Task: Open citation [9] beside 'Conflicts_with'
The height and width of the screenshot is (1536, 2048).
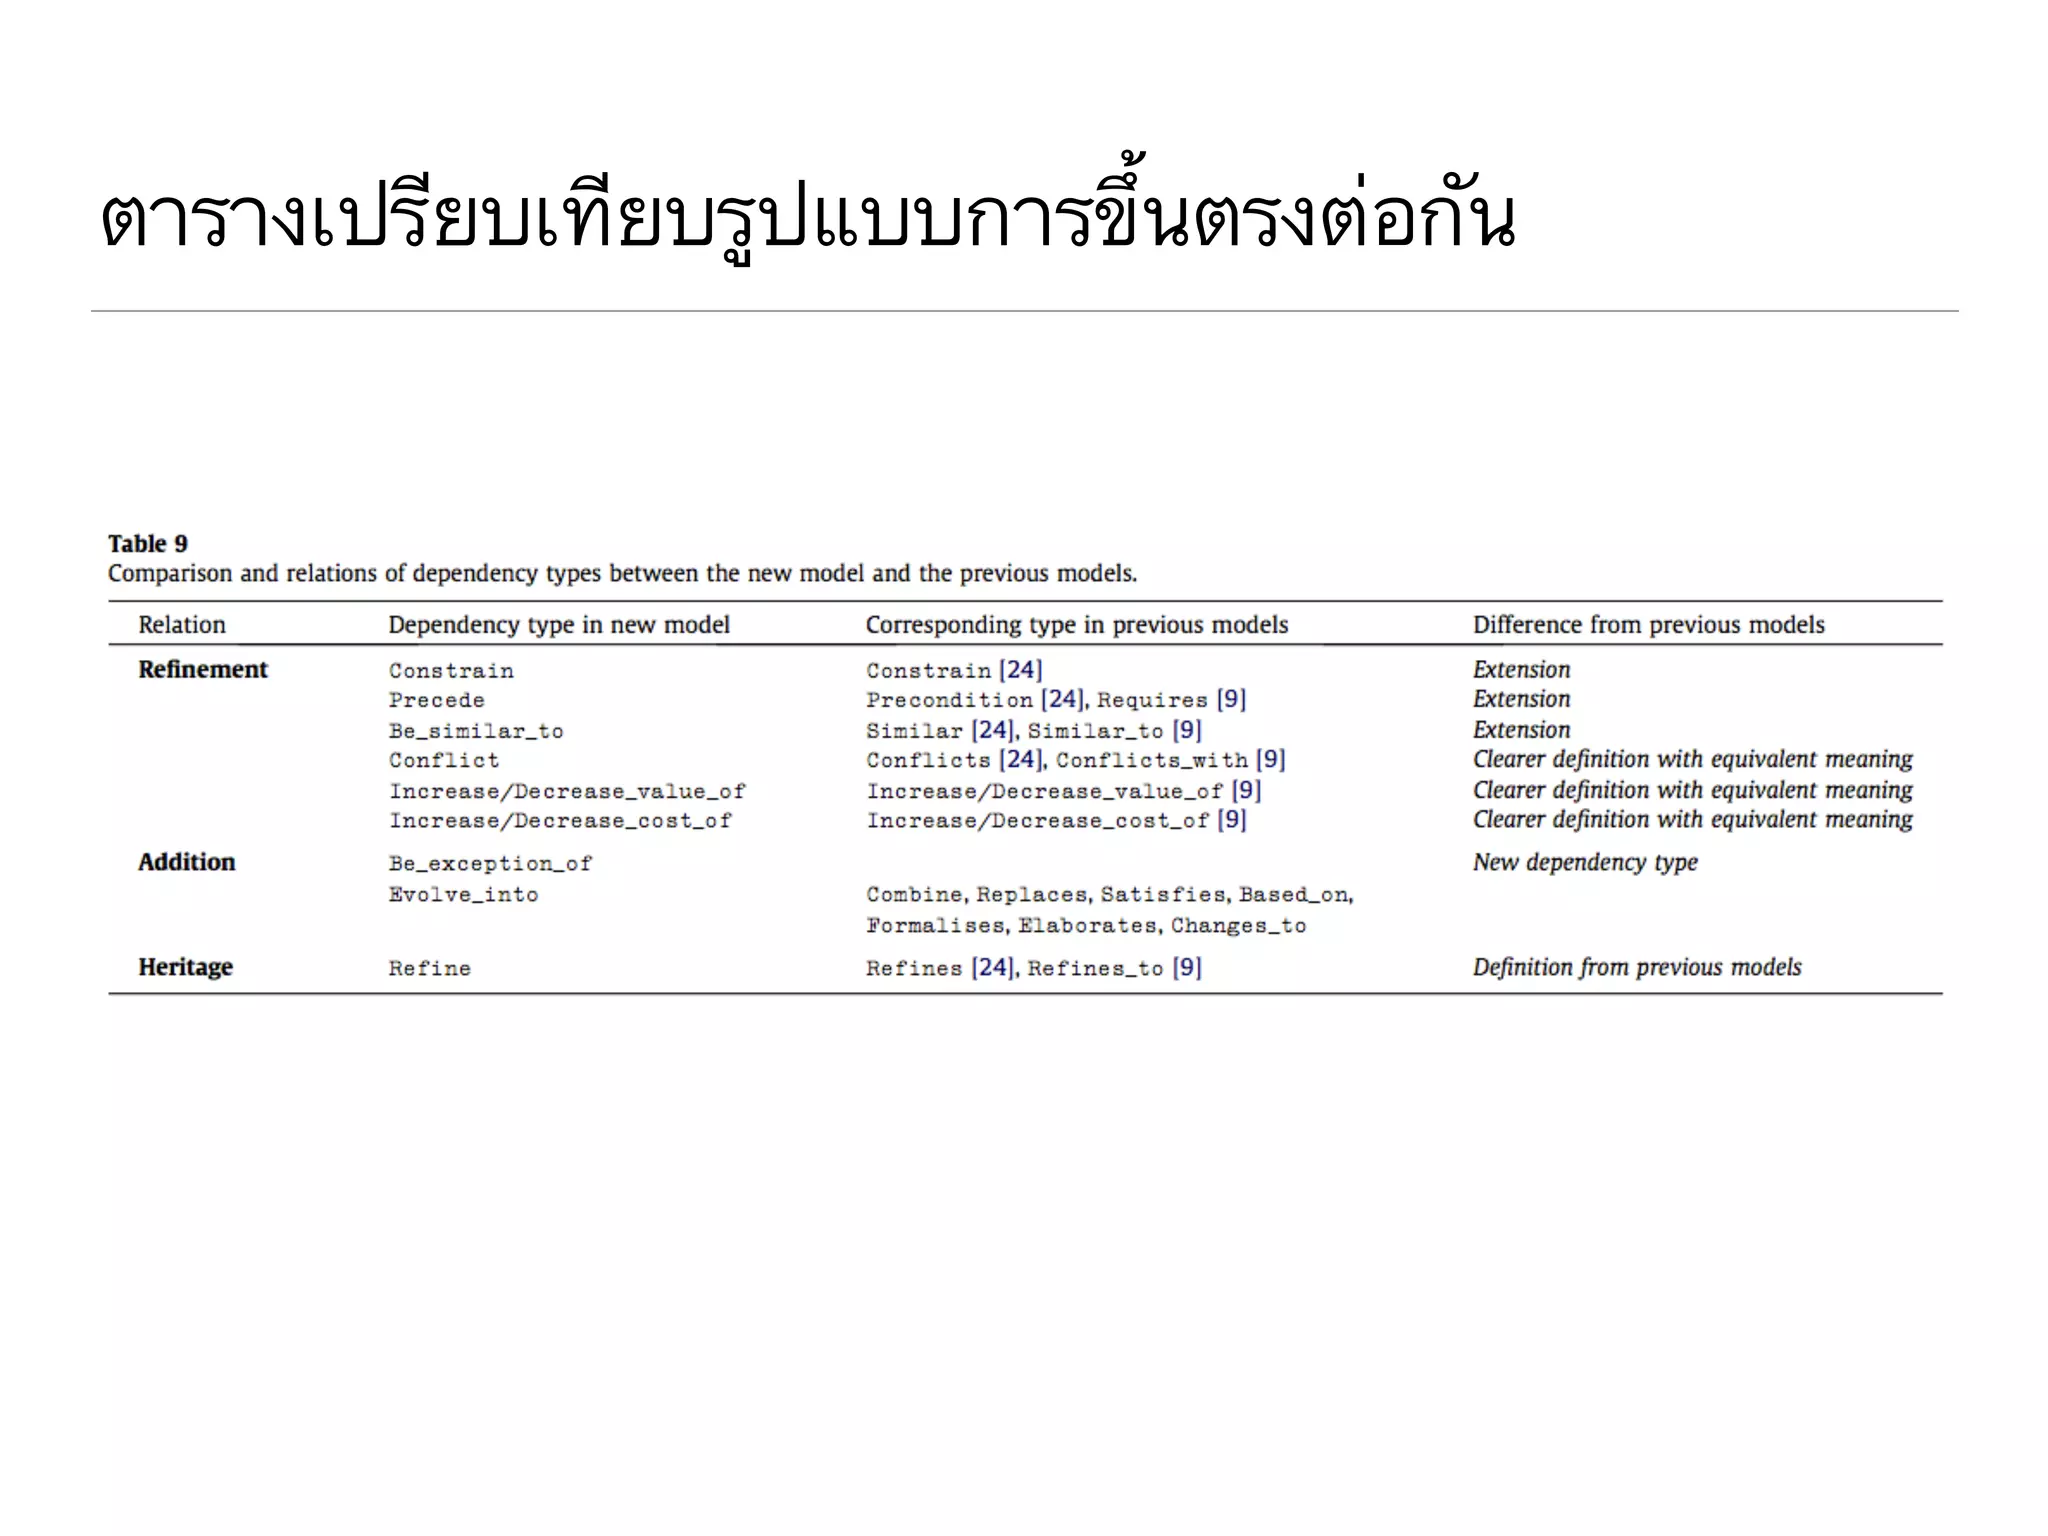Action: pyautogui.click(x=1271, y=759)
